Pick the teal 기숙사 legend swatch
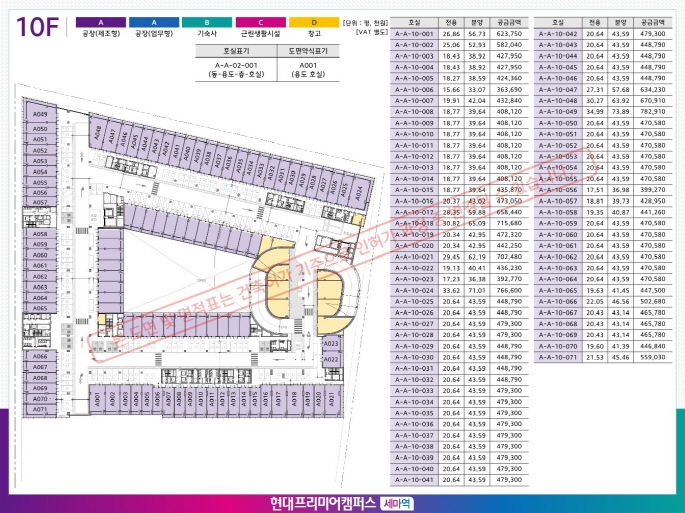Screen dimensions: 685x513 [207, 21]
